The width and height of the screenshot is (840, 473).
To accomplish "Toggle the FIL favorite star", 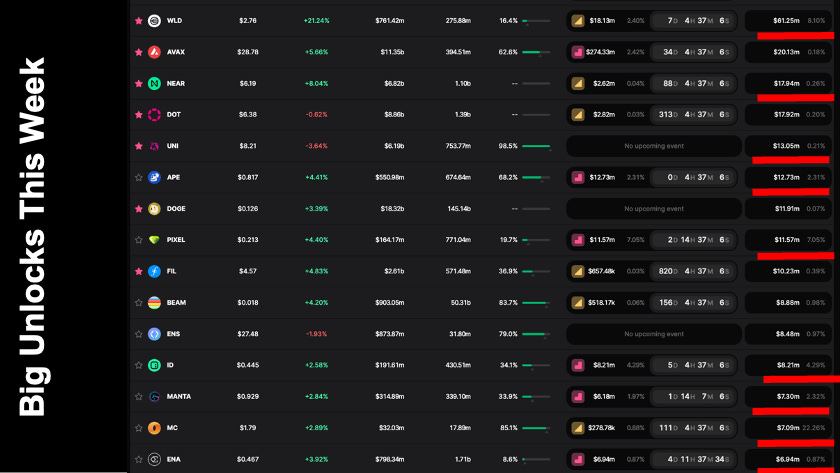I will [x=139, y=271].
